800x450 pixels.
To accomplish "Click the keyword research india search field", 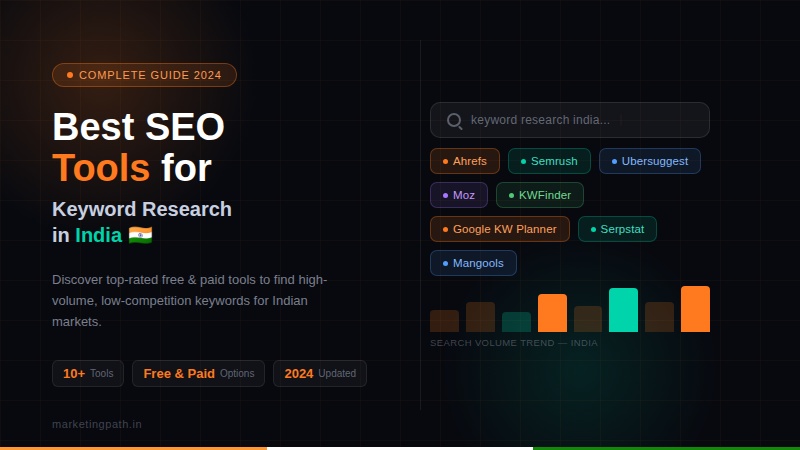I will coord(569,120).
